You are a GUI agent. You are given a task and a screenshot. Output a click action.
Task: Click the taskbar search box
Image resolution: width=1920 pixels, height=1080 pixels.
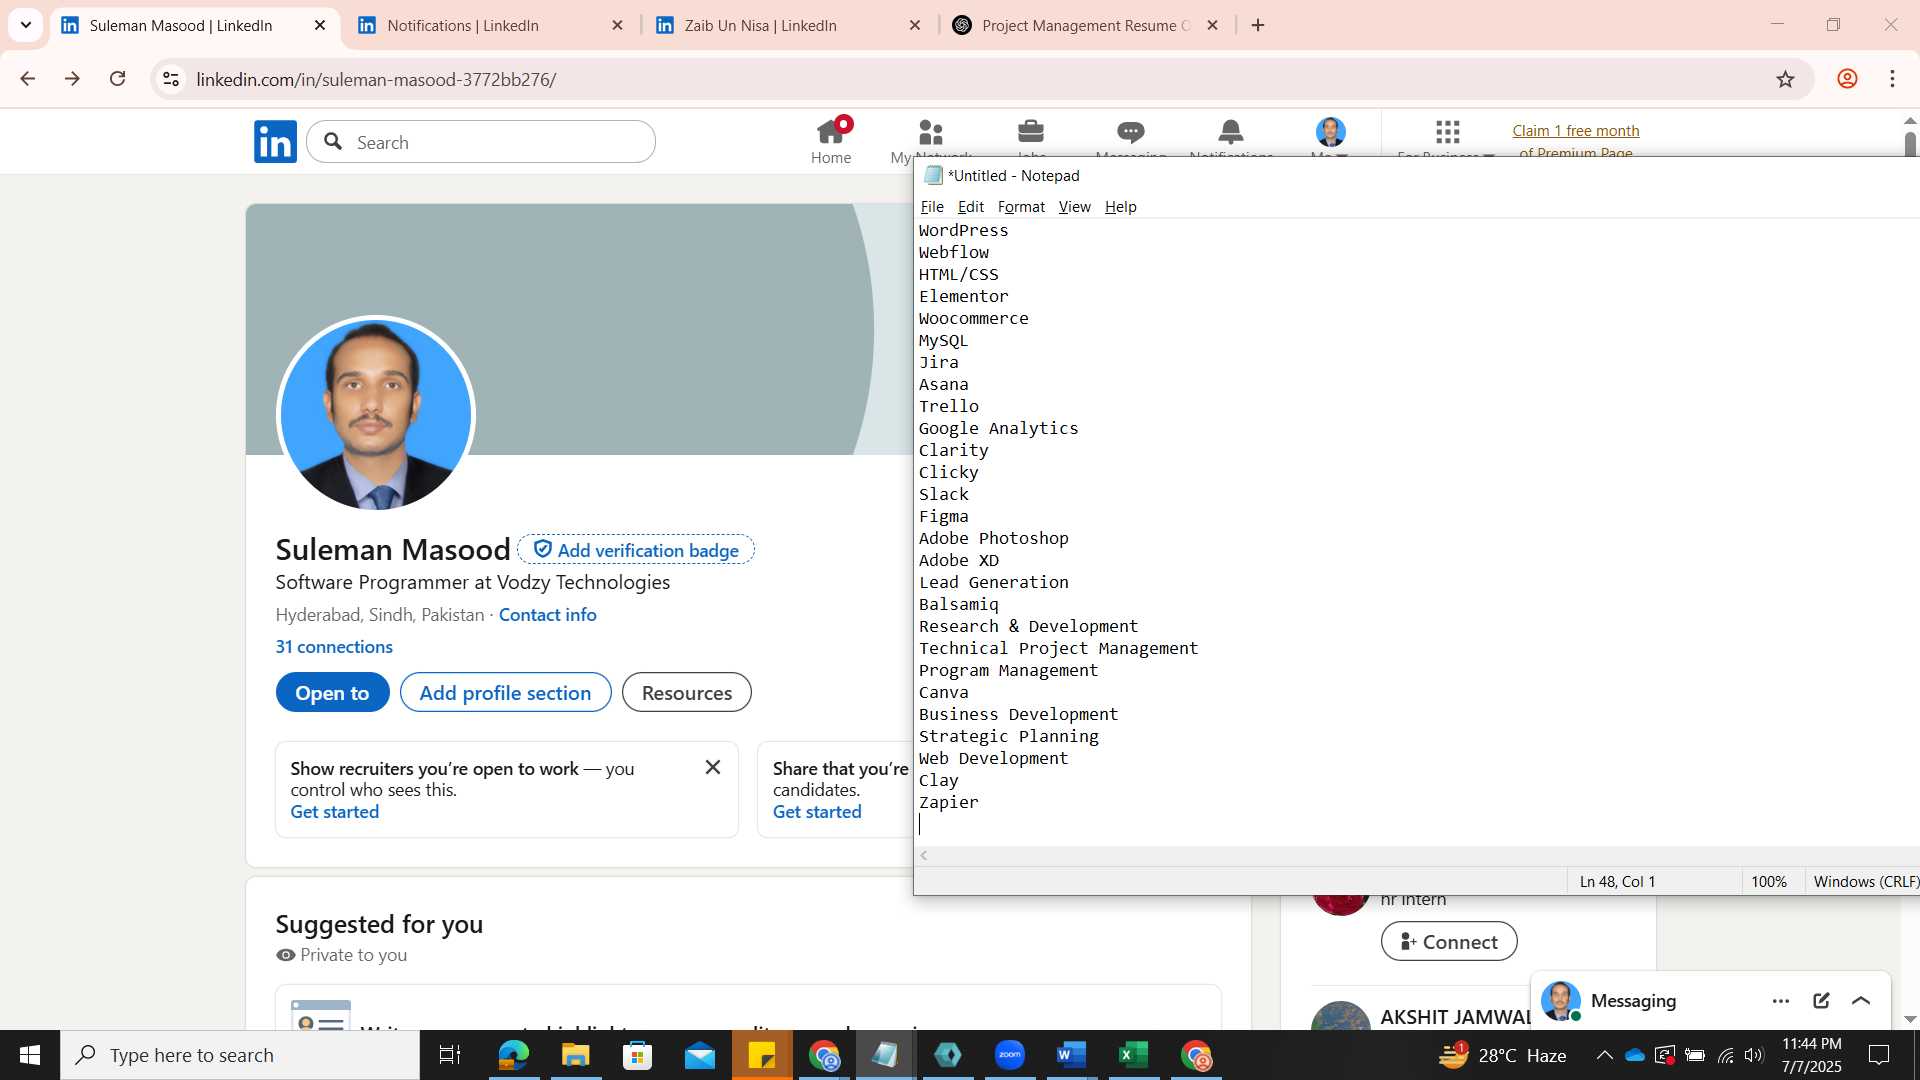pyautogui.click(x=240, y=1055)
